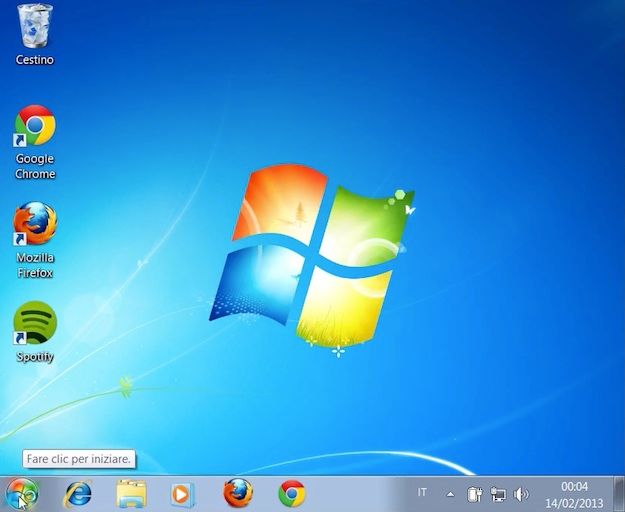Click the Show desktop button
This screenshot has height=512, width=625.
[x=619, y=494]
